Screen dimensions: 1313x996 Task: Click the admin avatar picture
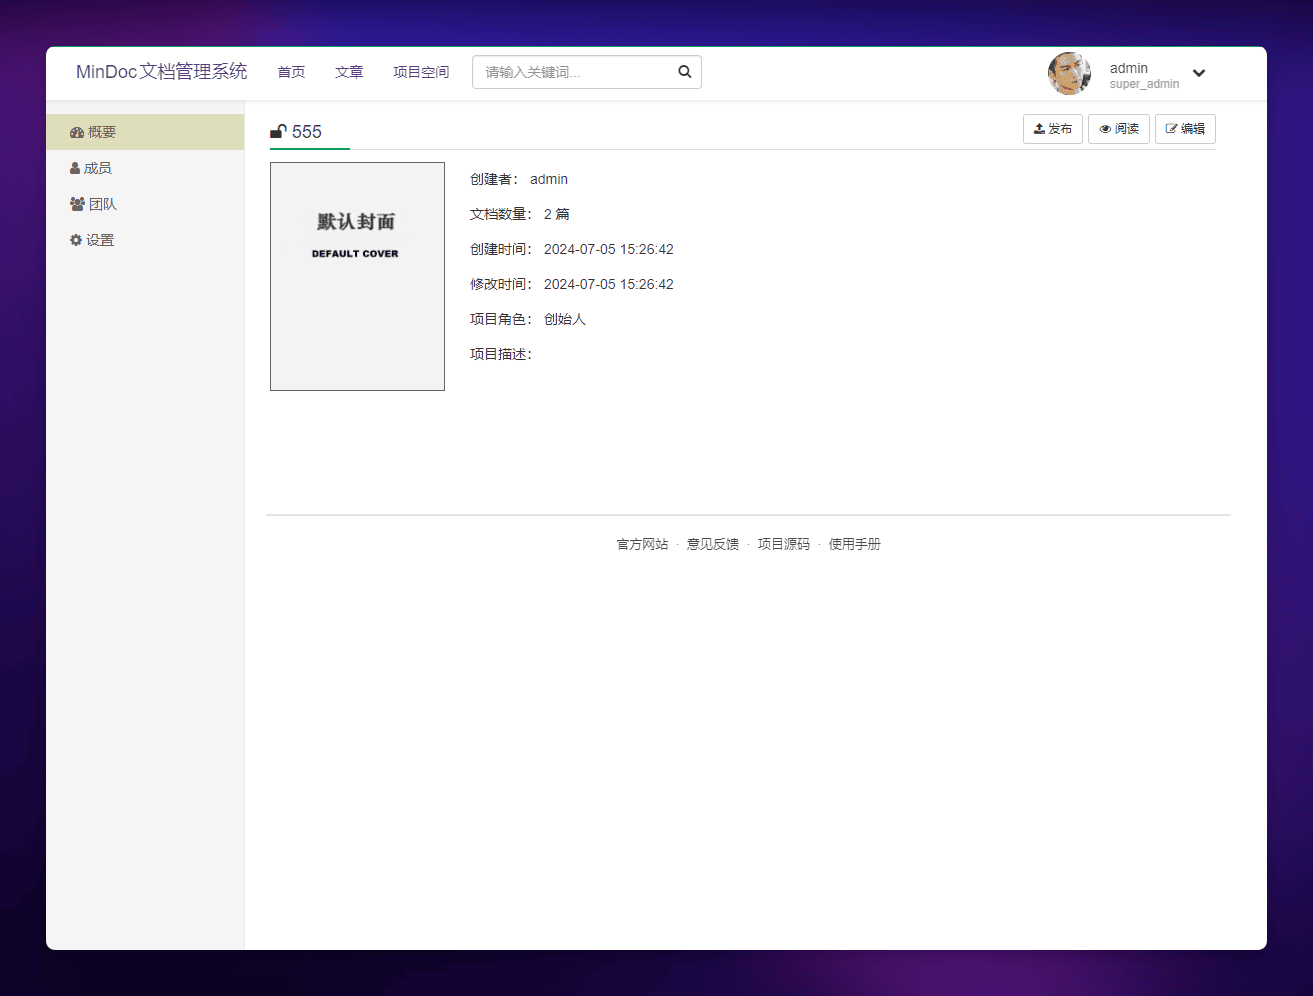point(1069,73)
